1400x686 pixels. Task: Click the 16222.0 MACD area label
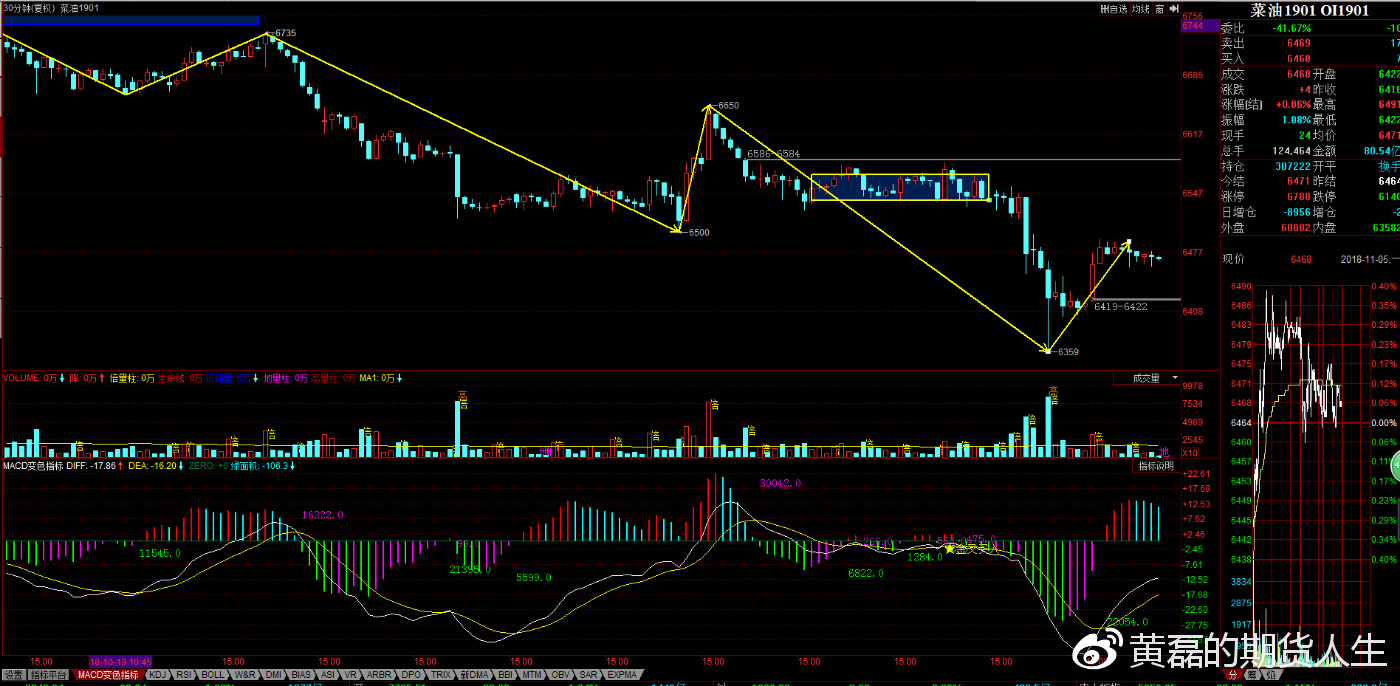pyautogui.click(x=323, y=515)
